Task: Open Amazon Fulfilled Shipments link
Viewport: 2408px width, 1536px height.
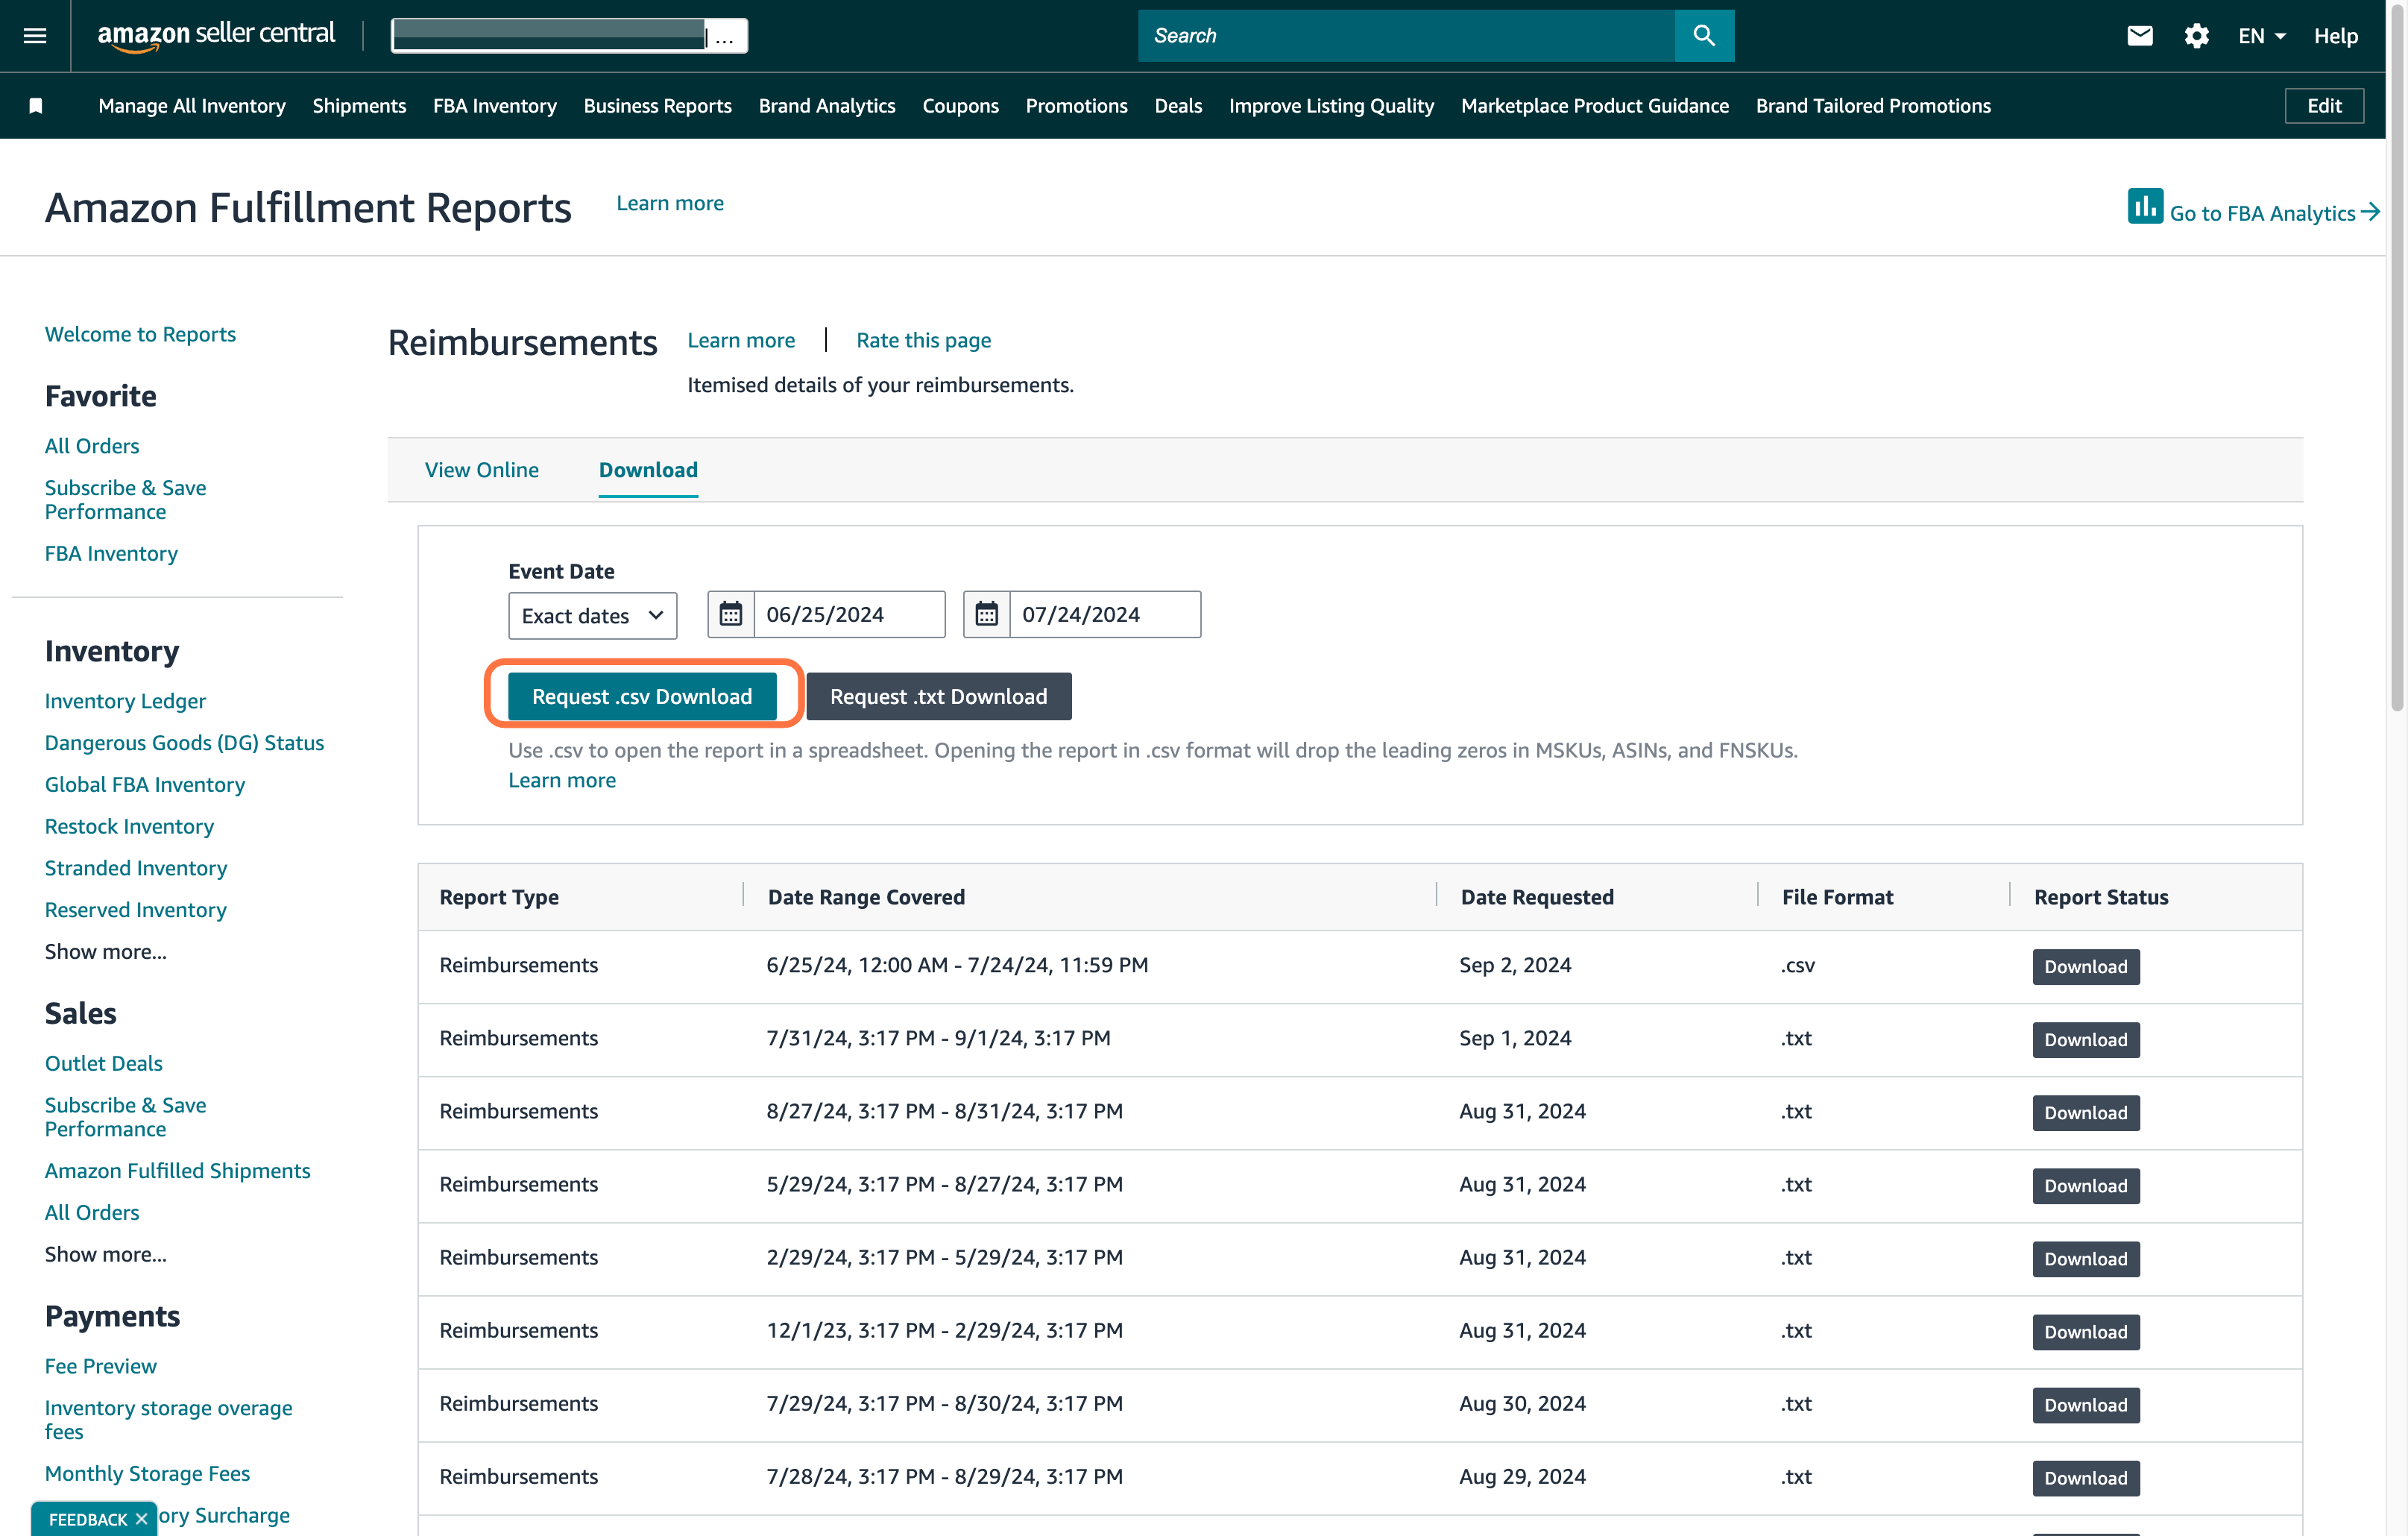Action: point(177,1170)
